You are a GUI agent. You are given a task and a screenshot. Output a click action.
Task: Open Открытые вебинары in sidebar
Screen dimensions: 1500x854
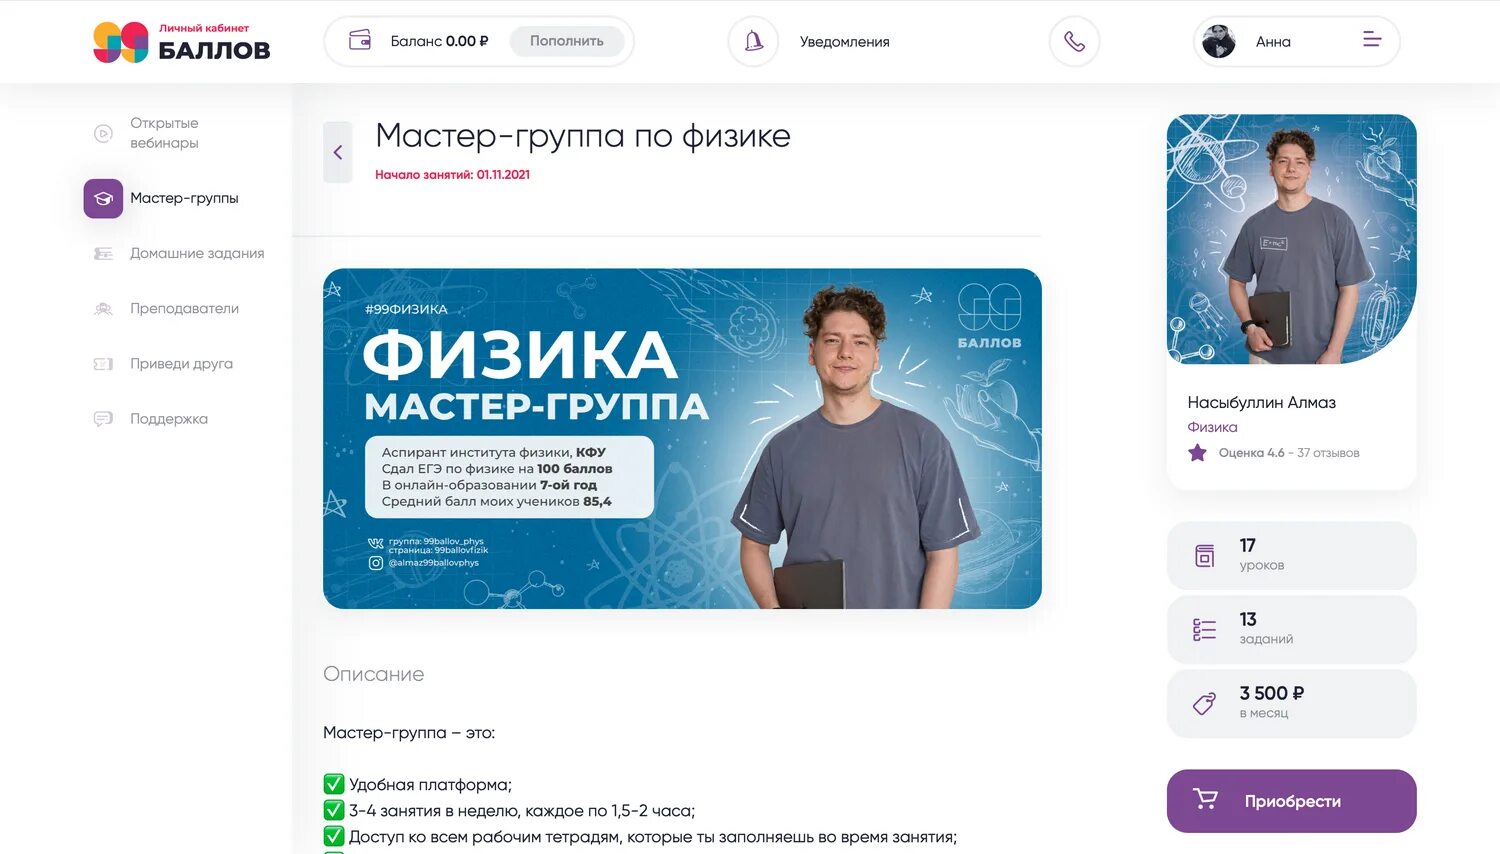(x=164, y=133)
